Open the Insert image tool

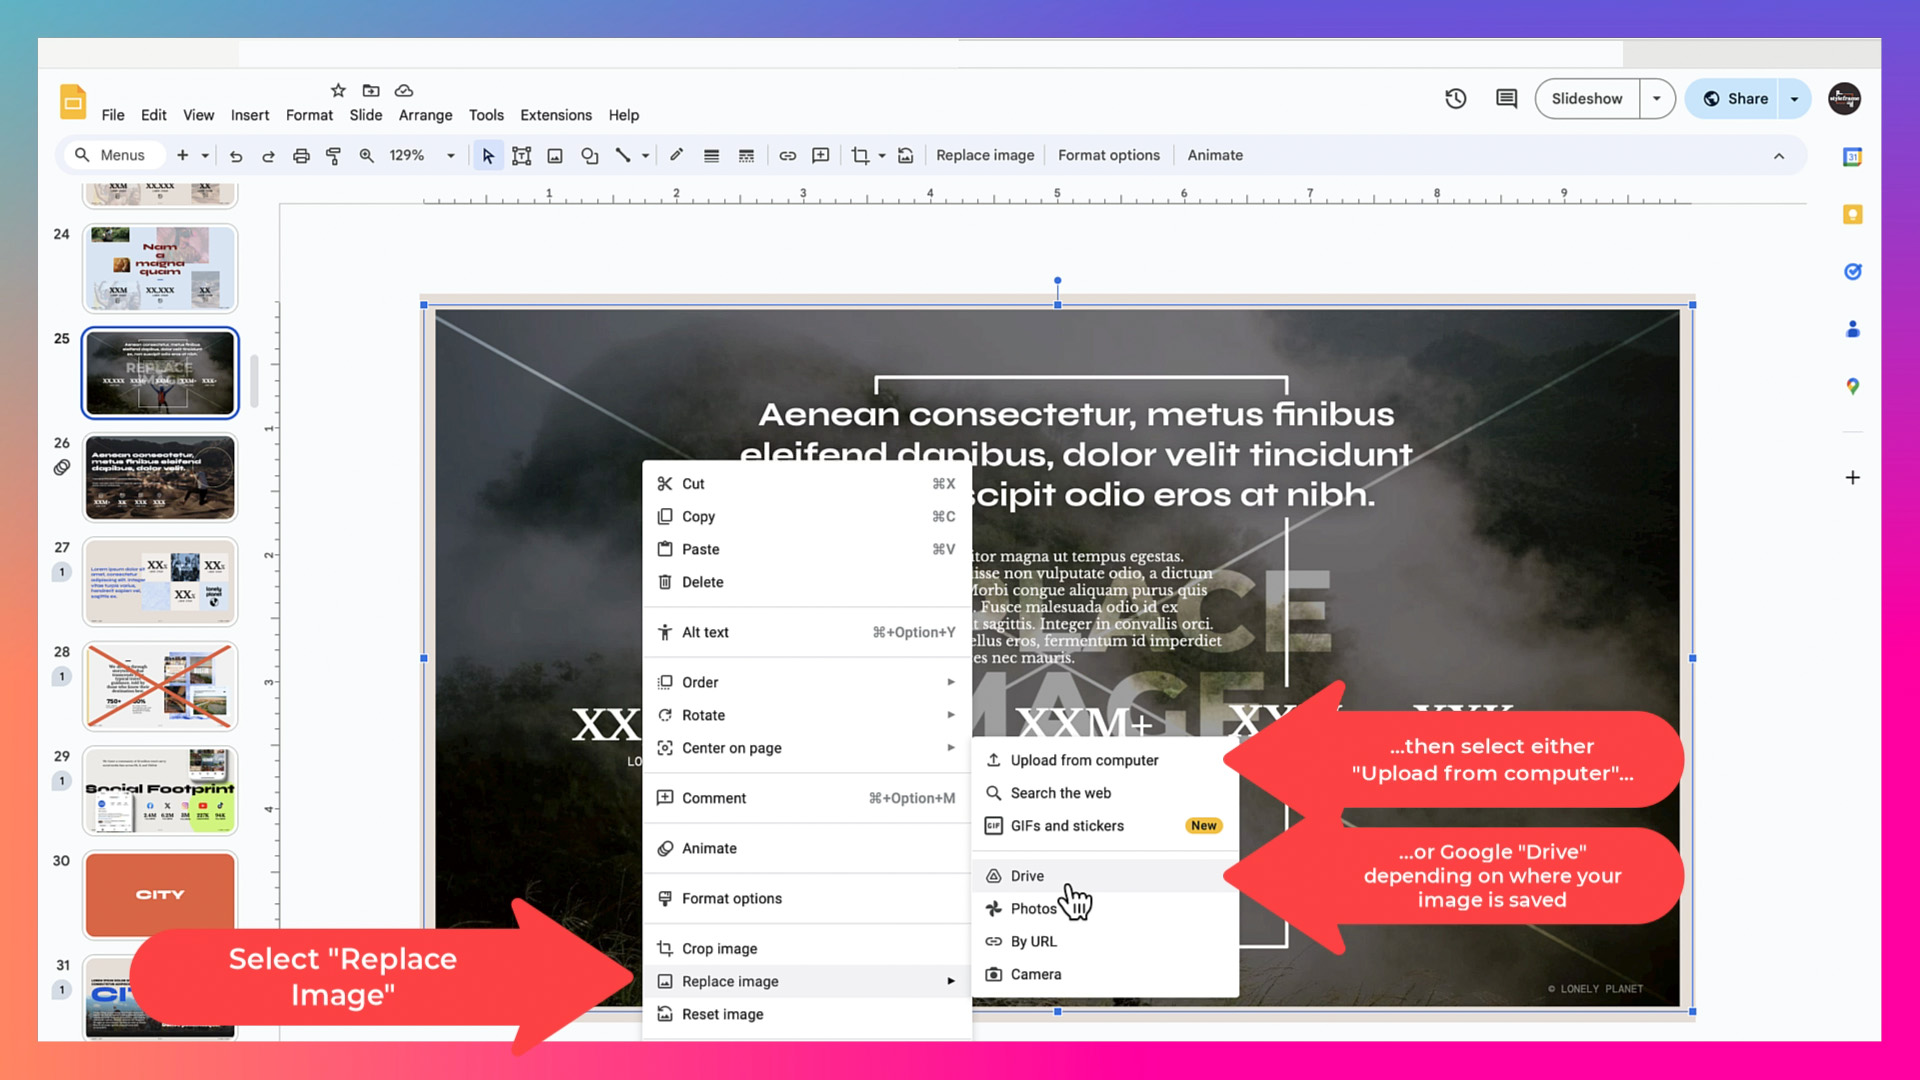click(x=555, y=155)
